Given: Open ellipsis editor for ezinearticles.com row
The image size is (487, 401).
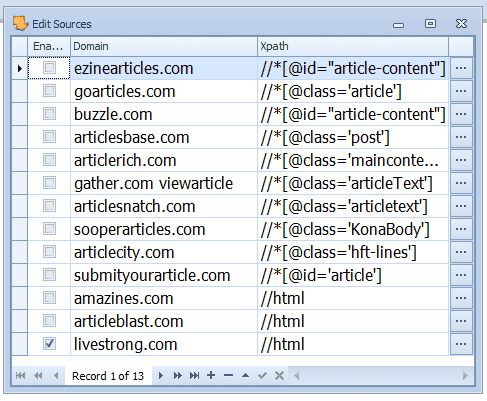Looking at the screenshot, I should pos(461,68).
